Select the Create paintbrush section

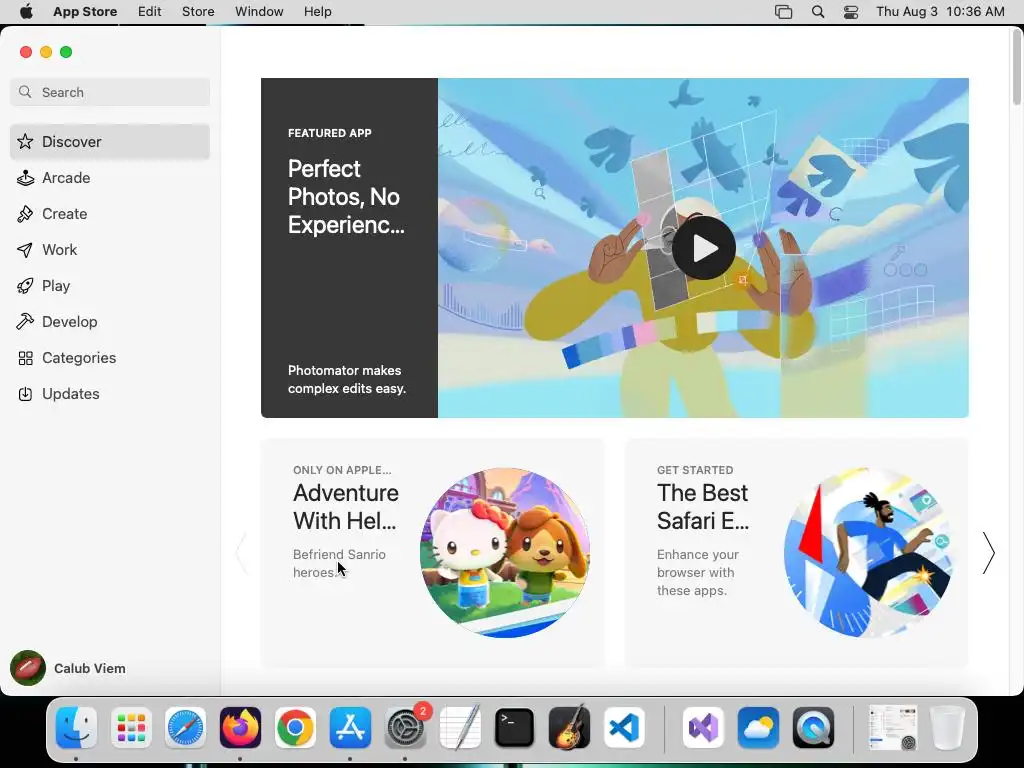(110, 214)
